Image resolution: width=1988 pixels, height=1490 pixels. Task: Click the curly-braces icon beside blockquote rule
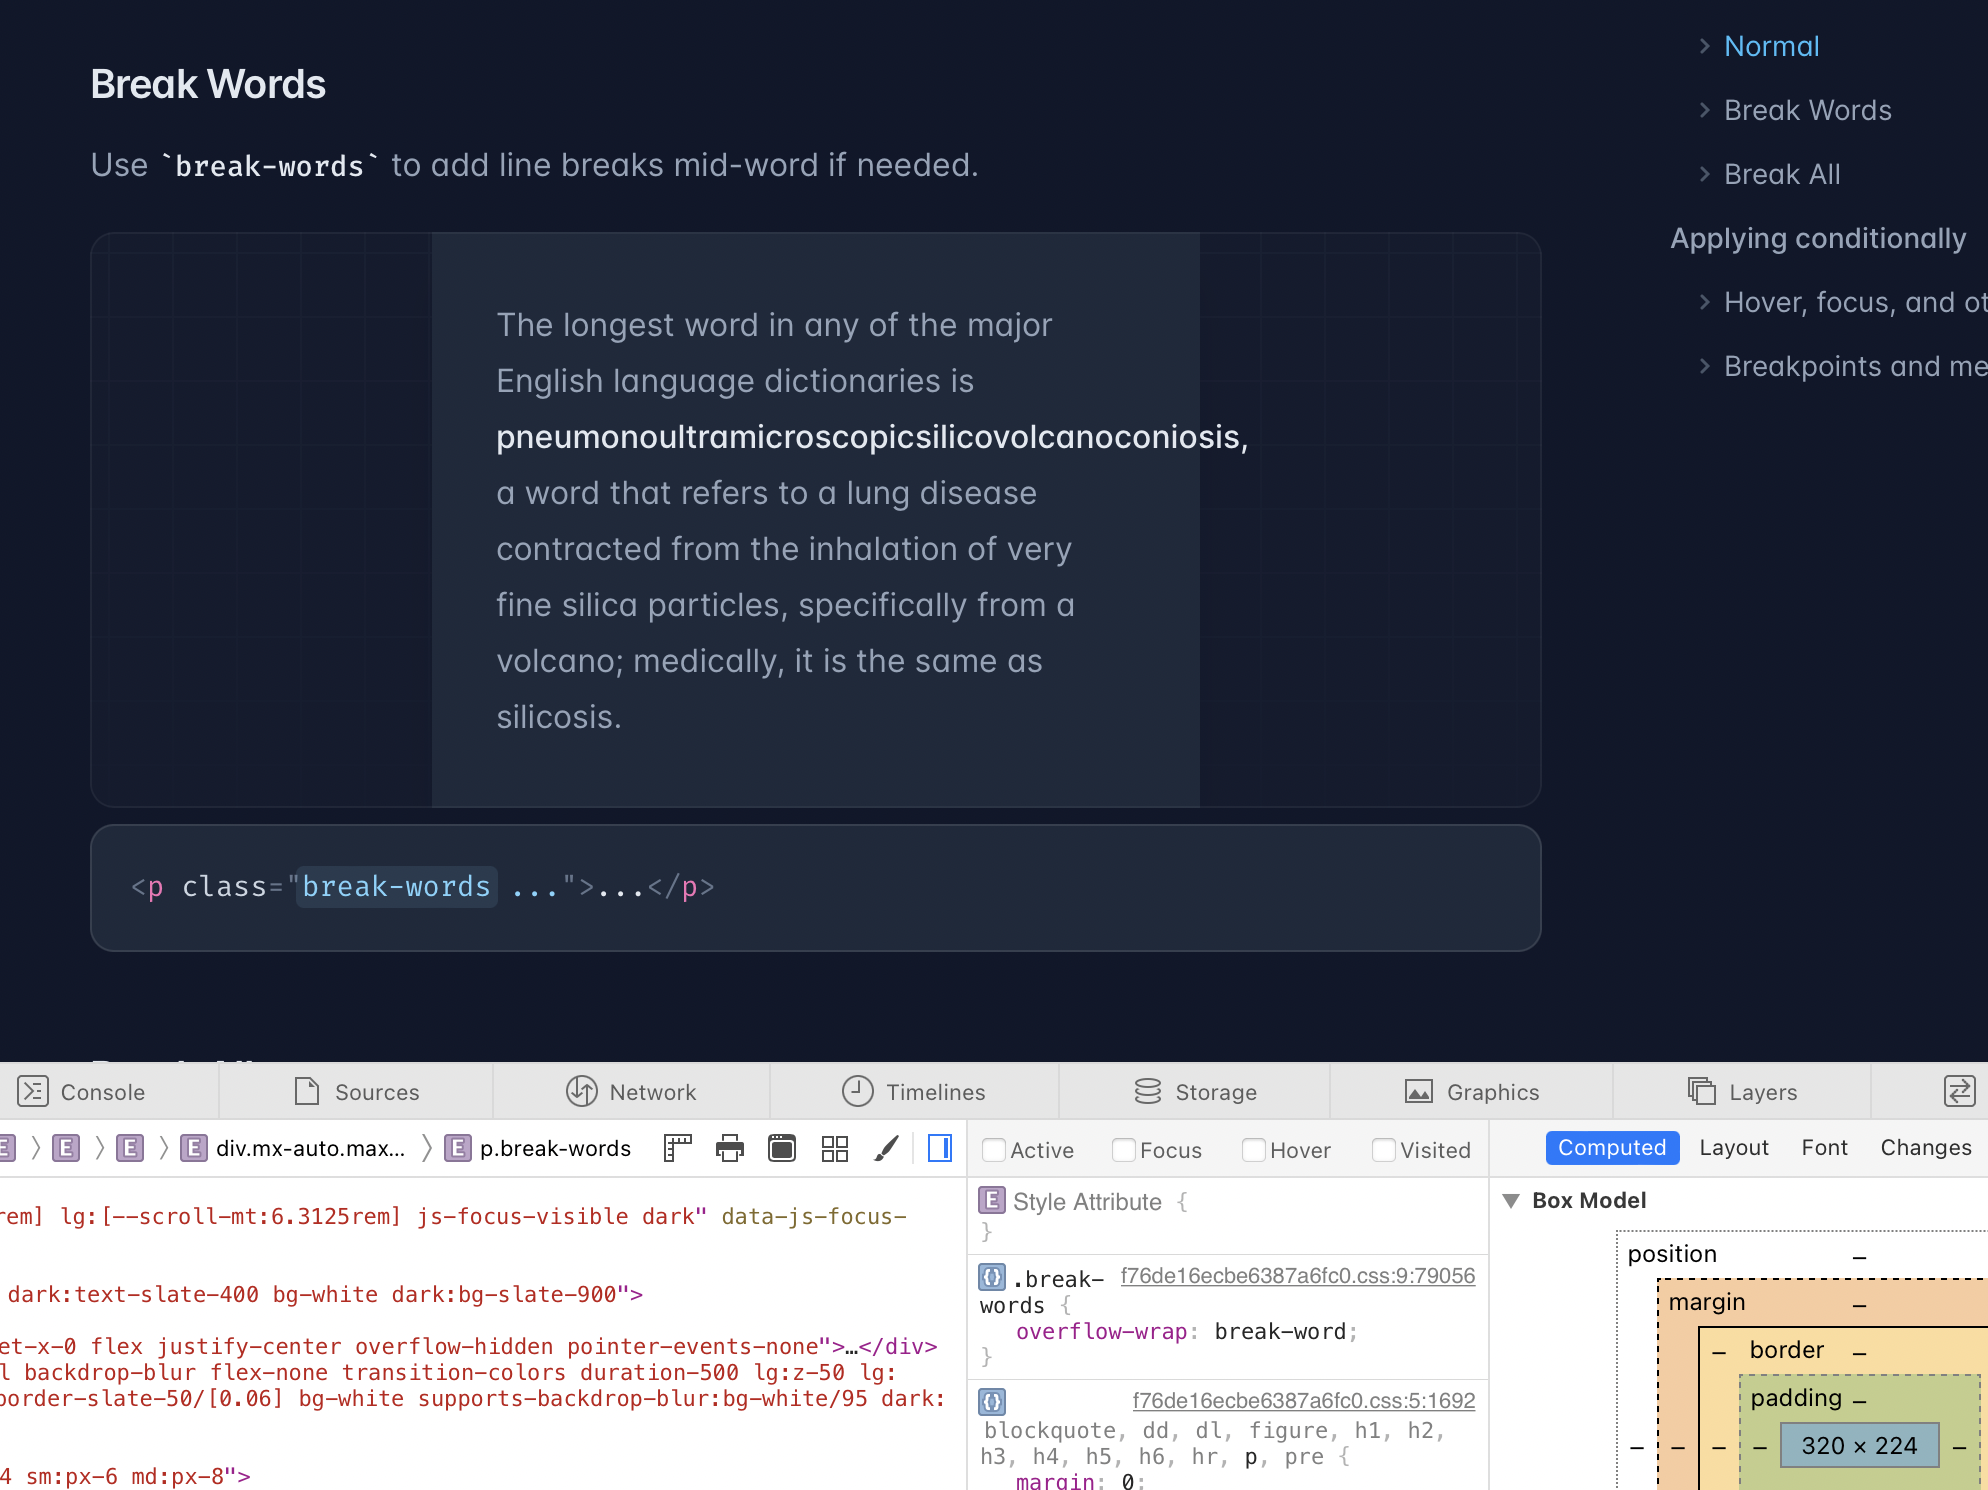990,1401
